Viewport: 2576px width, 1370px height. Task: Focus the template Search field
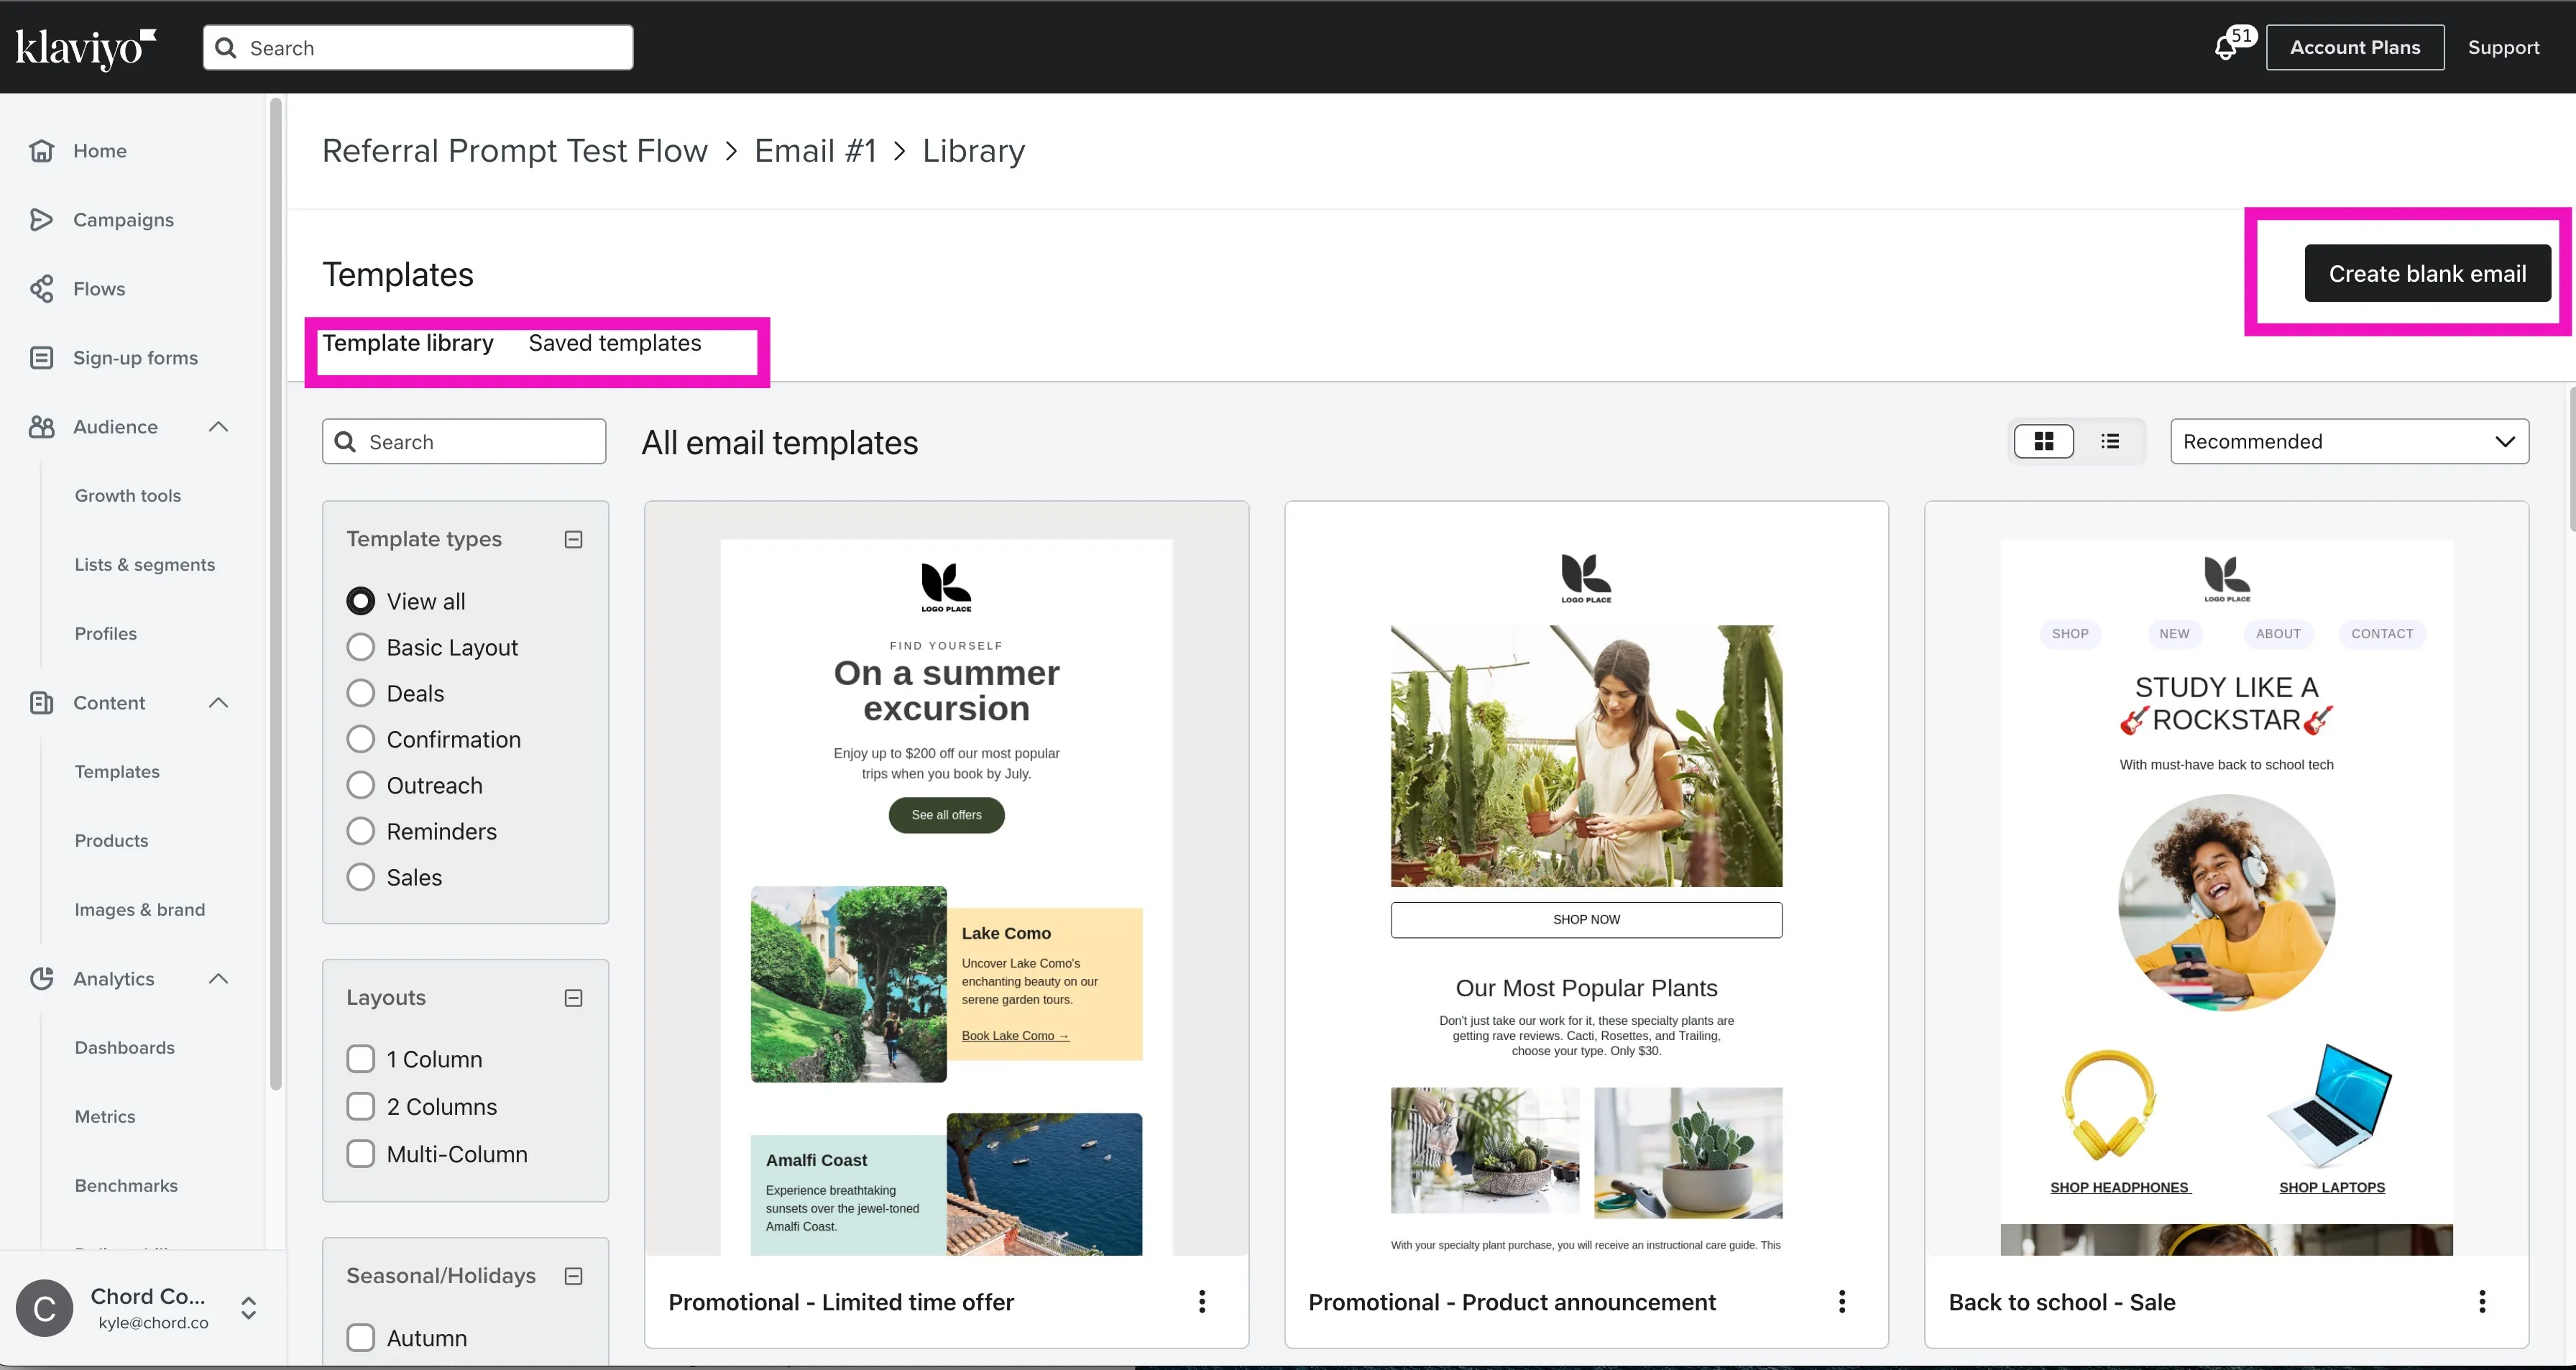[464, 441]
